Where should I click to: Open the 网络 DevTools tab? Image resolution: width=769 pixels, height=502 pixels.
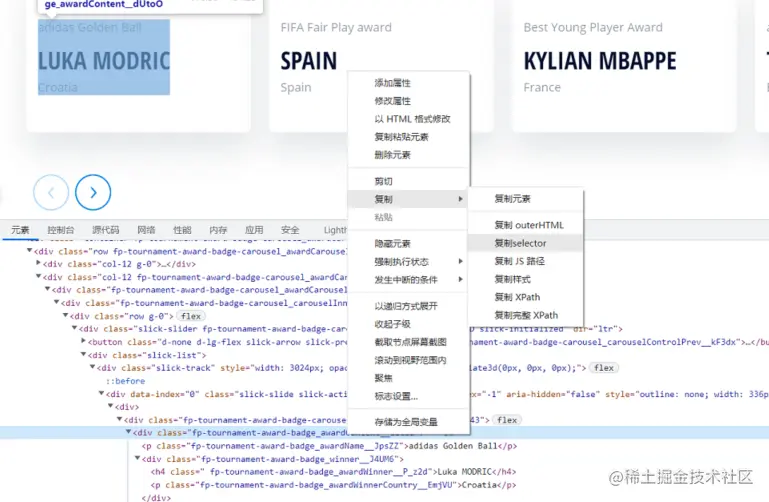146,230
